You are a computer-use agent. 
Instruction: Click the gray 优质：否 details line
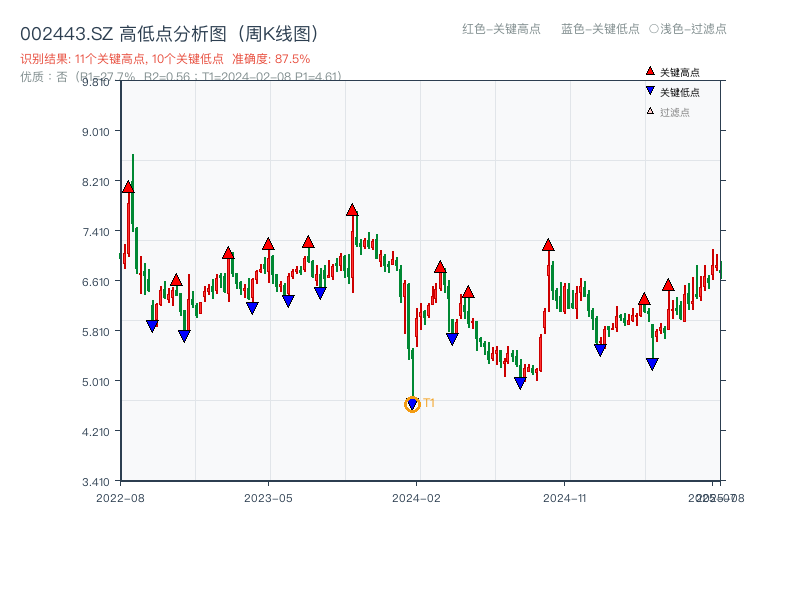(181, 77)
